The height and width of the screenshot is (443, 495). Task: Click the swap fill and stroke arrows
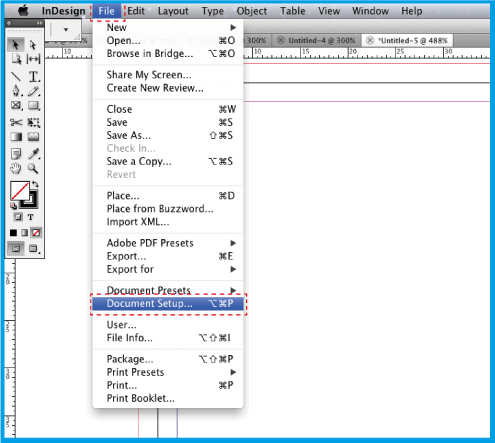point(35,184)
